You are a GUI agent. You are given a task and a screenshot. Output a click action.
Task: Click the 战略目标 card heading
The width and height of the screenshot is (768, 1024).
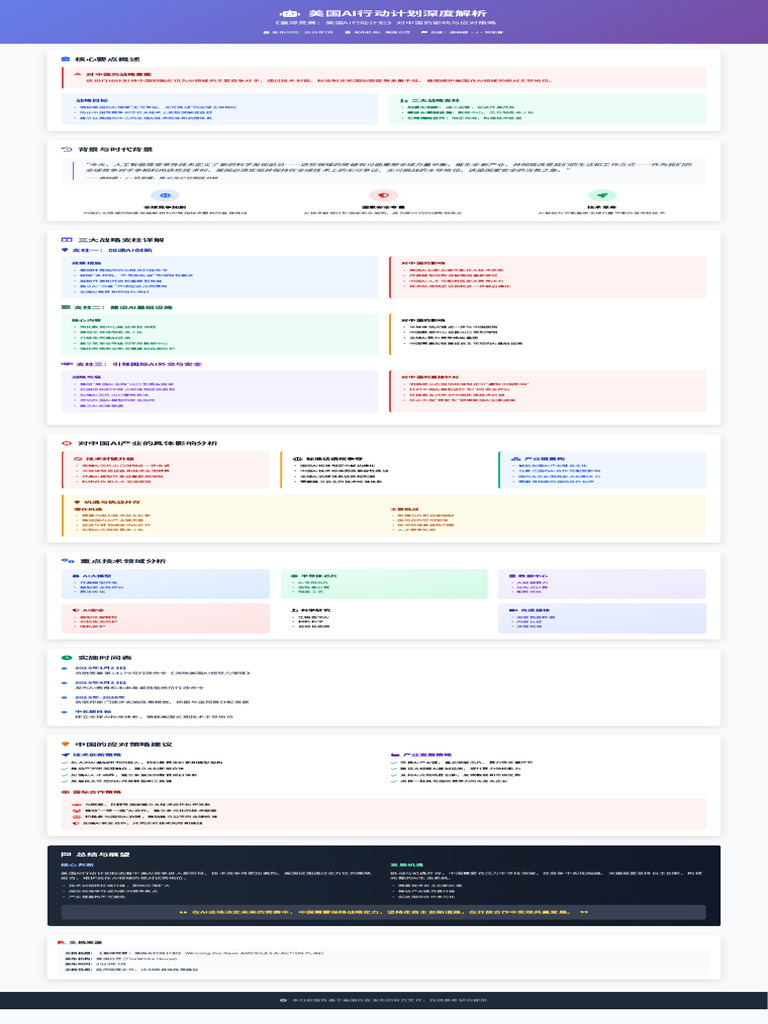point(92,101)
